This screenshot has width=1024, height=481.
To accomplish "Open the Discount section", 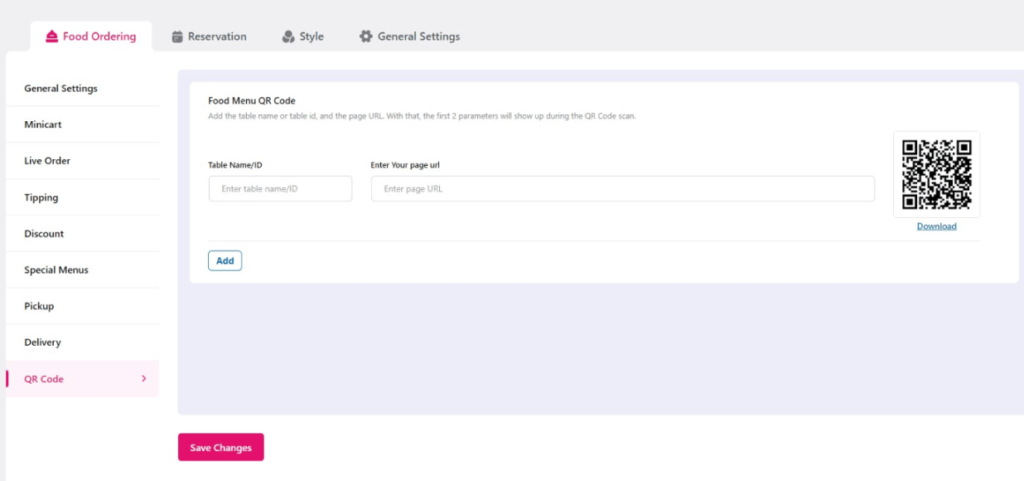I will click(82, 234).
